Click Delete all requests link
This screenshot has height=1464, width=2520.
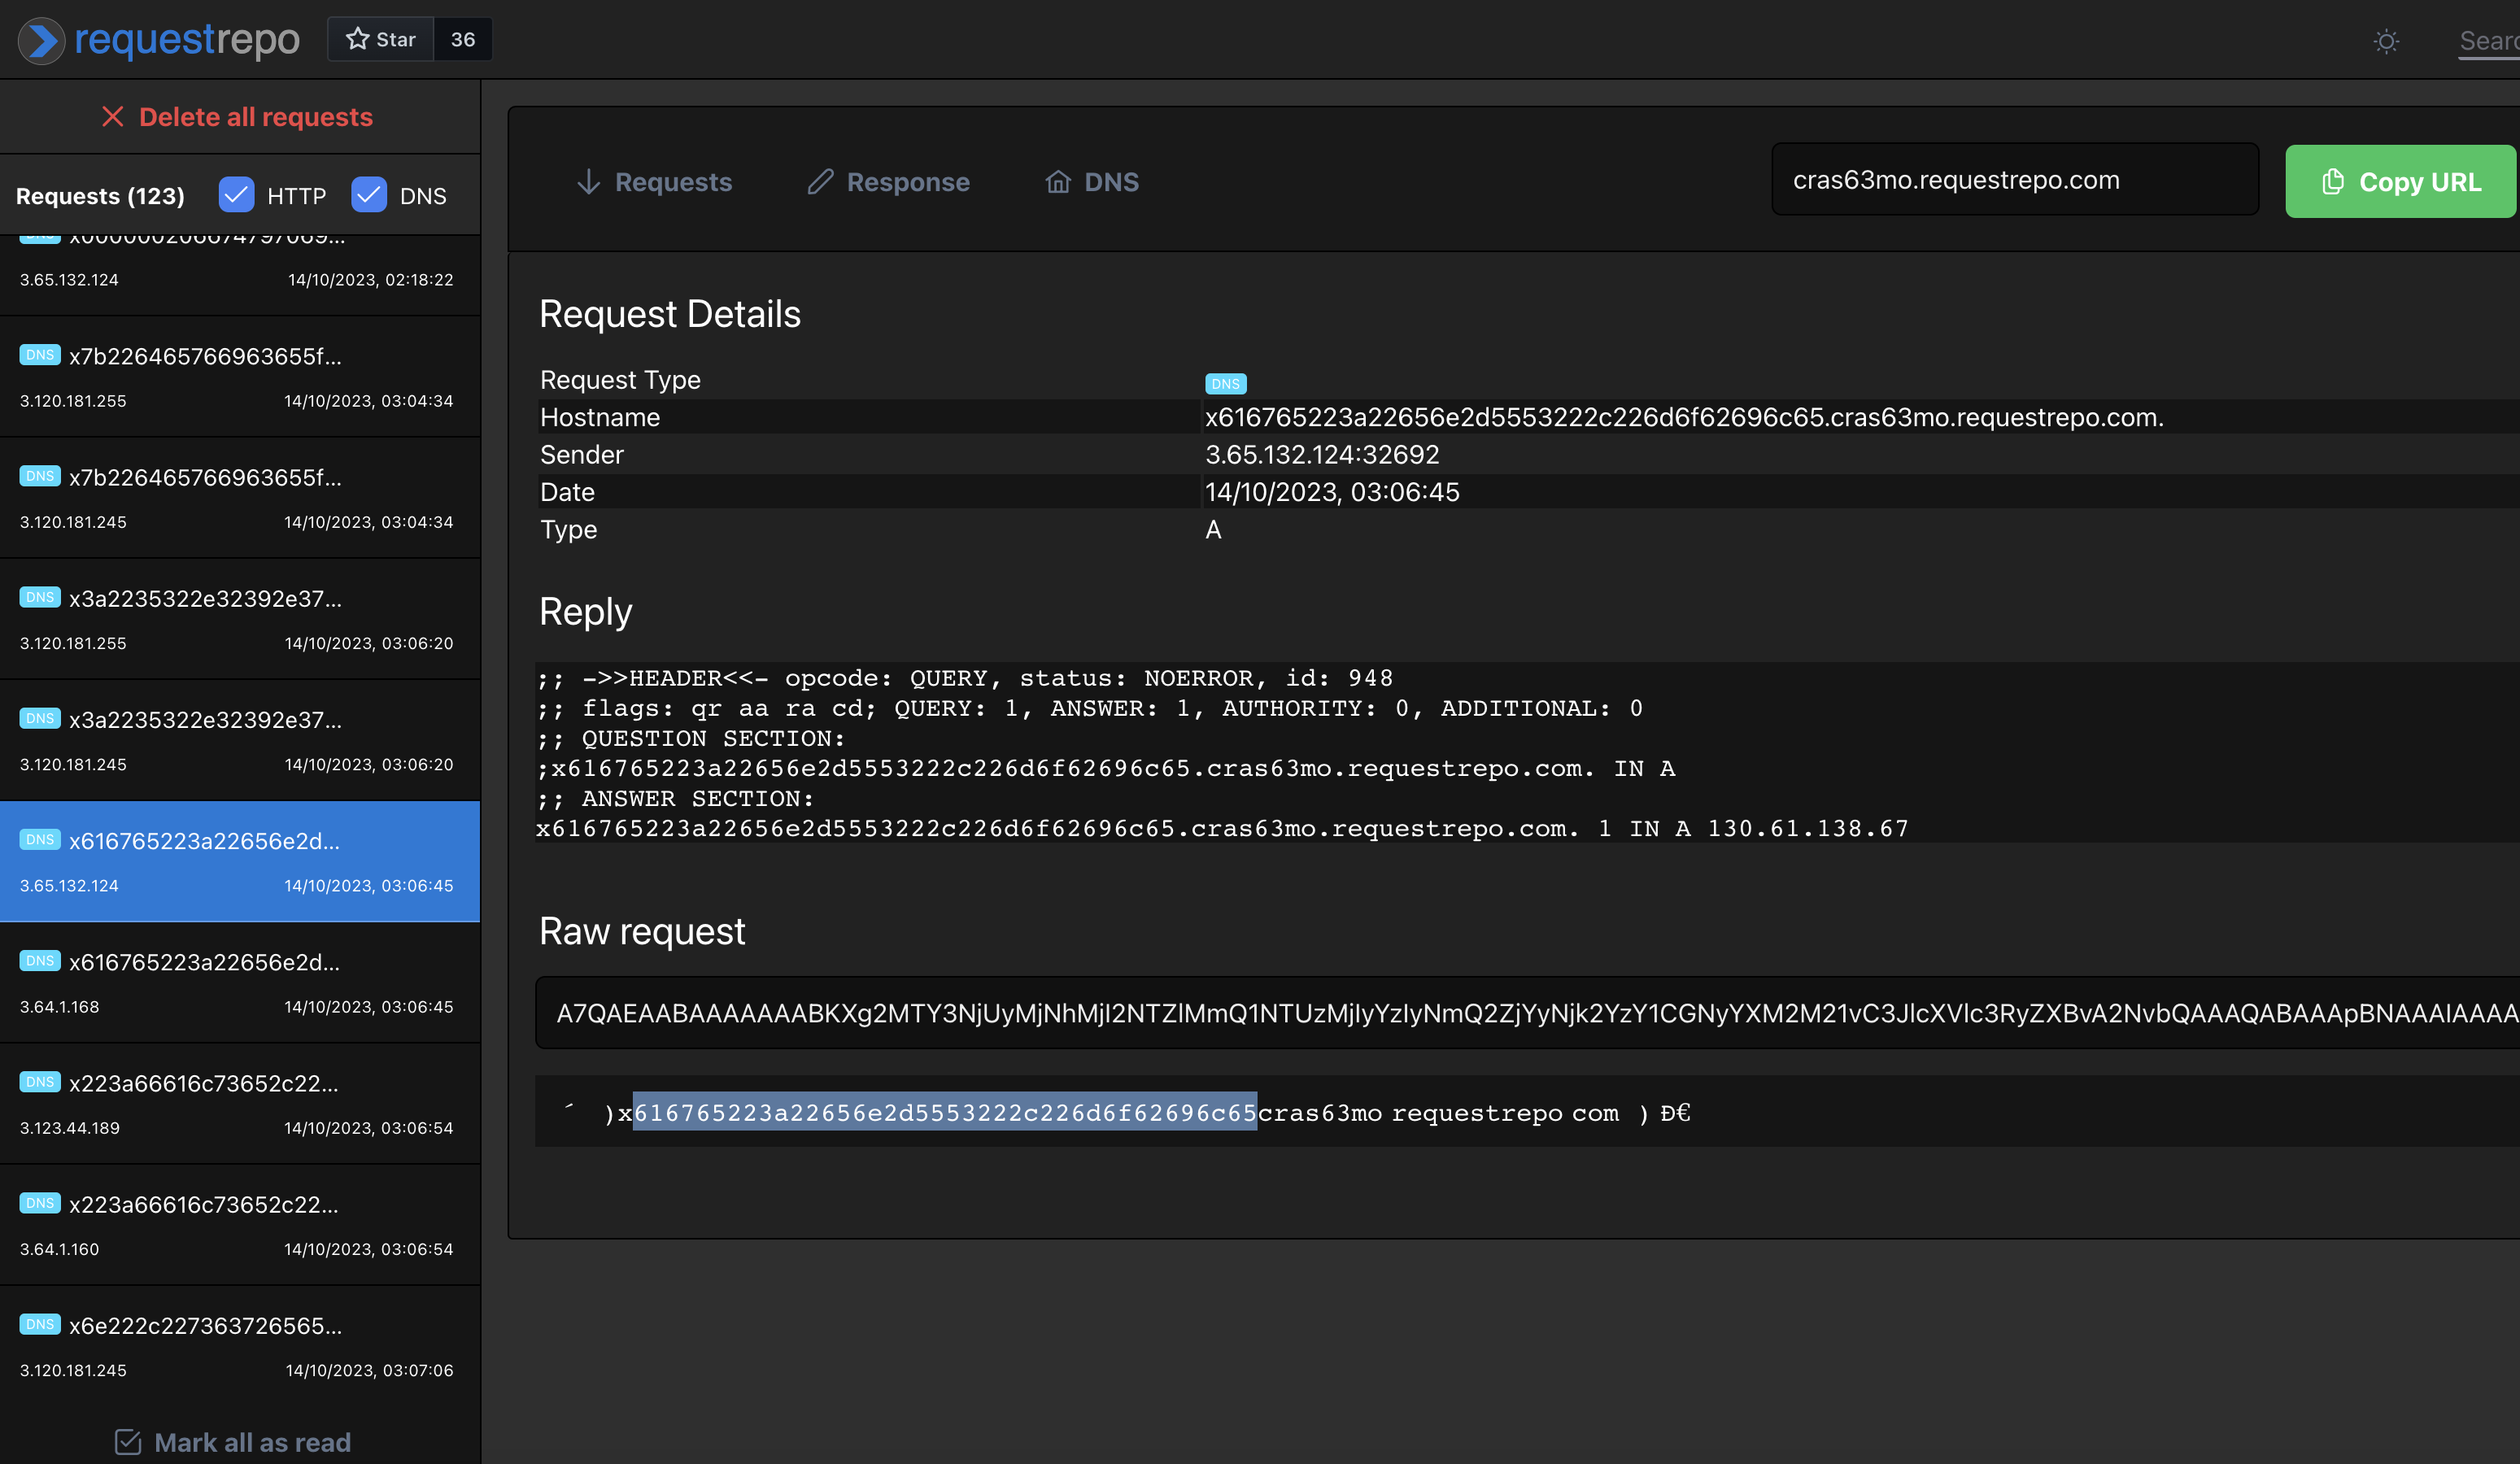point(255,117)
